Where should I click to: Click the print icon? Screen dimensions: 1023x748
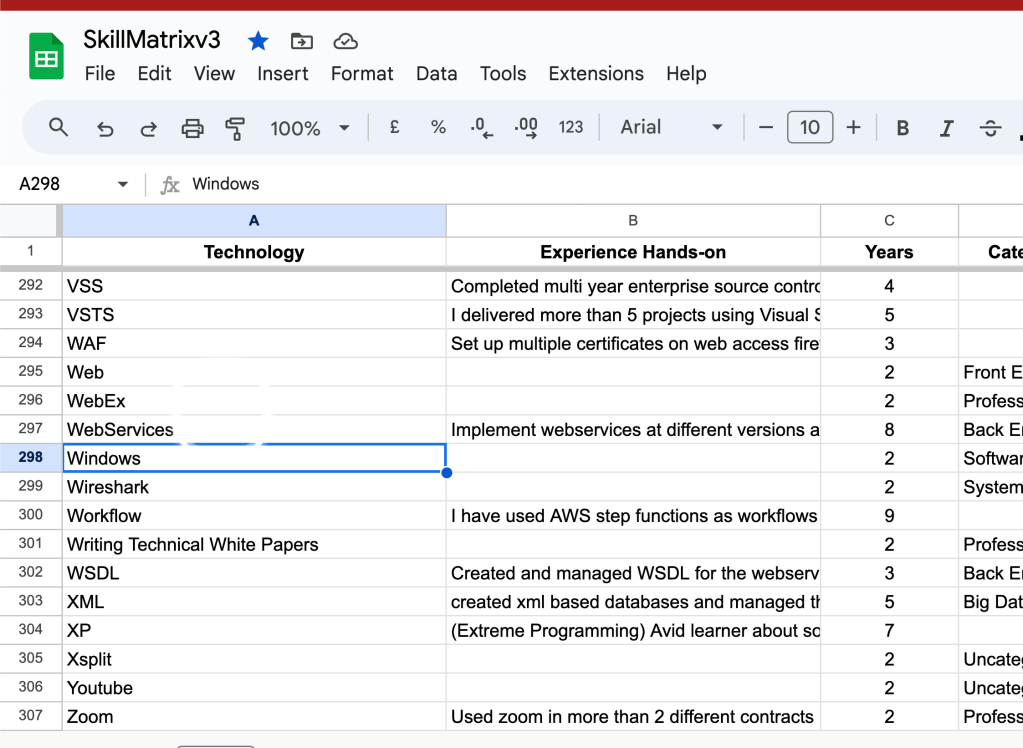192,128
